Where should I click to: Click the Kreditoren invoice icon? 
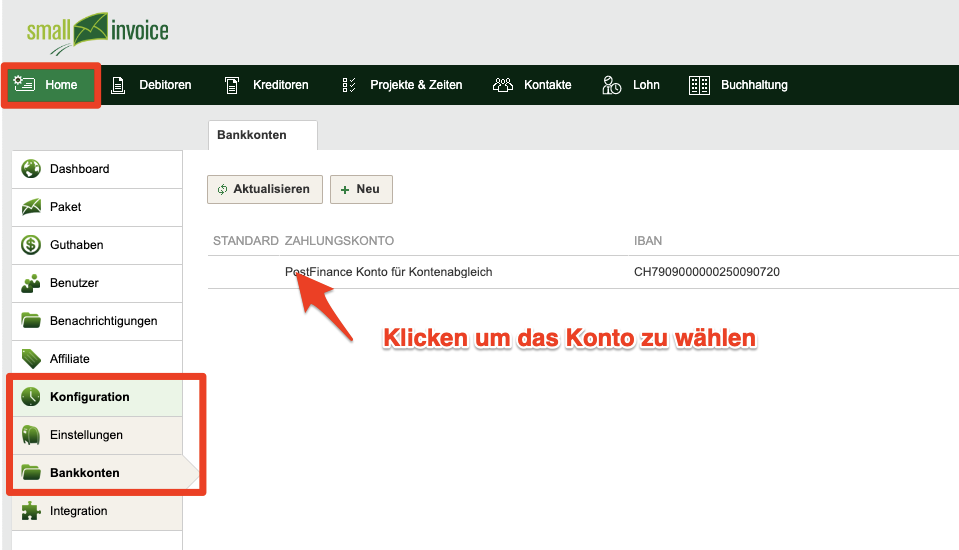tap(232, 85)
